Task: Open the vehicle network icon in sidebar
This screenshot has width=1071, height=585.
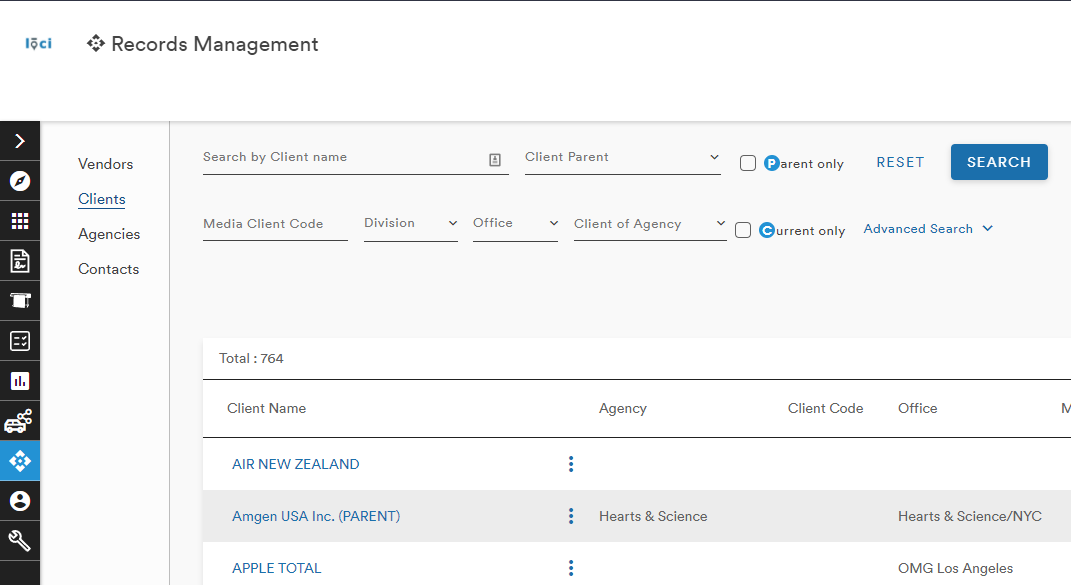Action: point(20,421)
